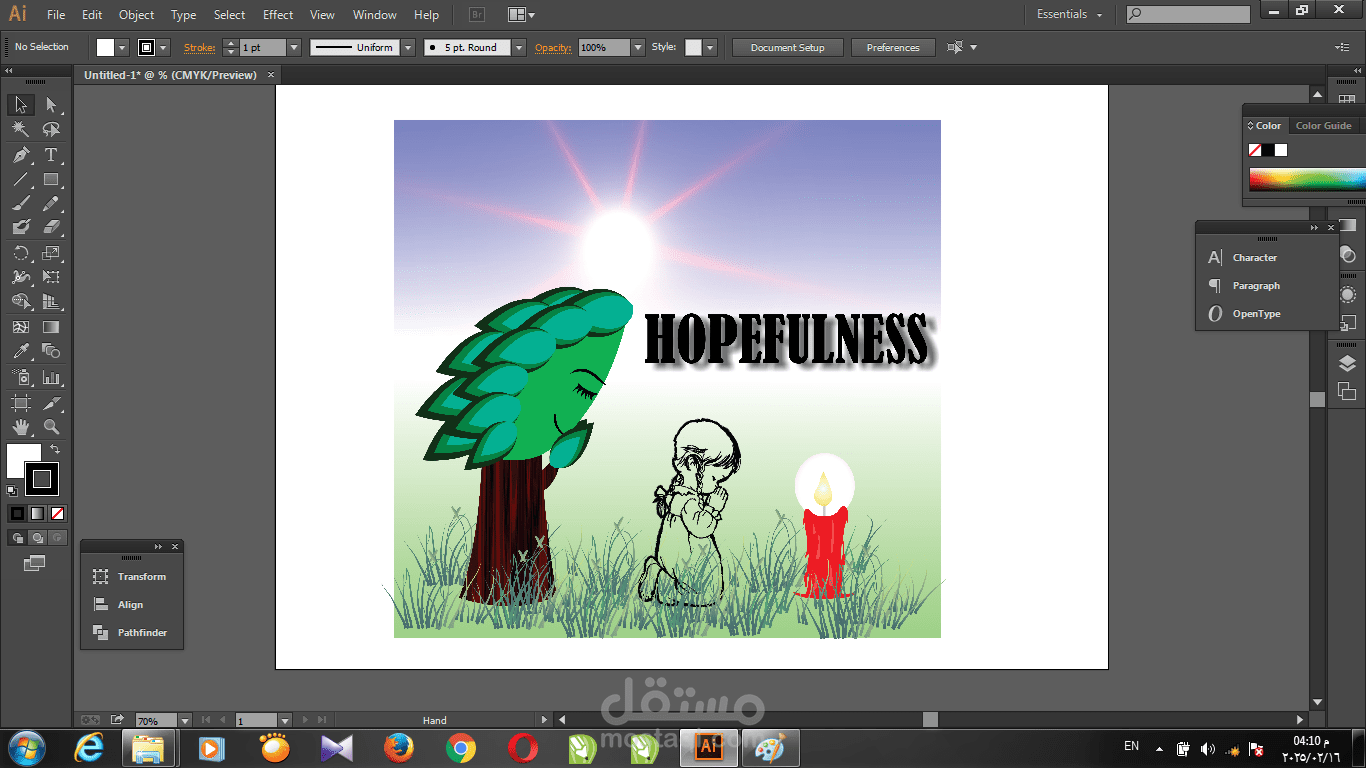Switch to the Color Guide tab

[x=1323, y=126]
